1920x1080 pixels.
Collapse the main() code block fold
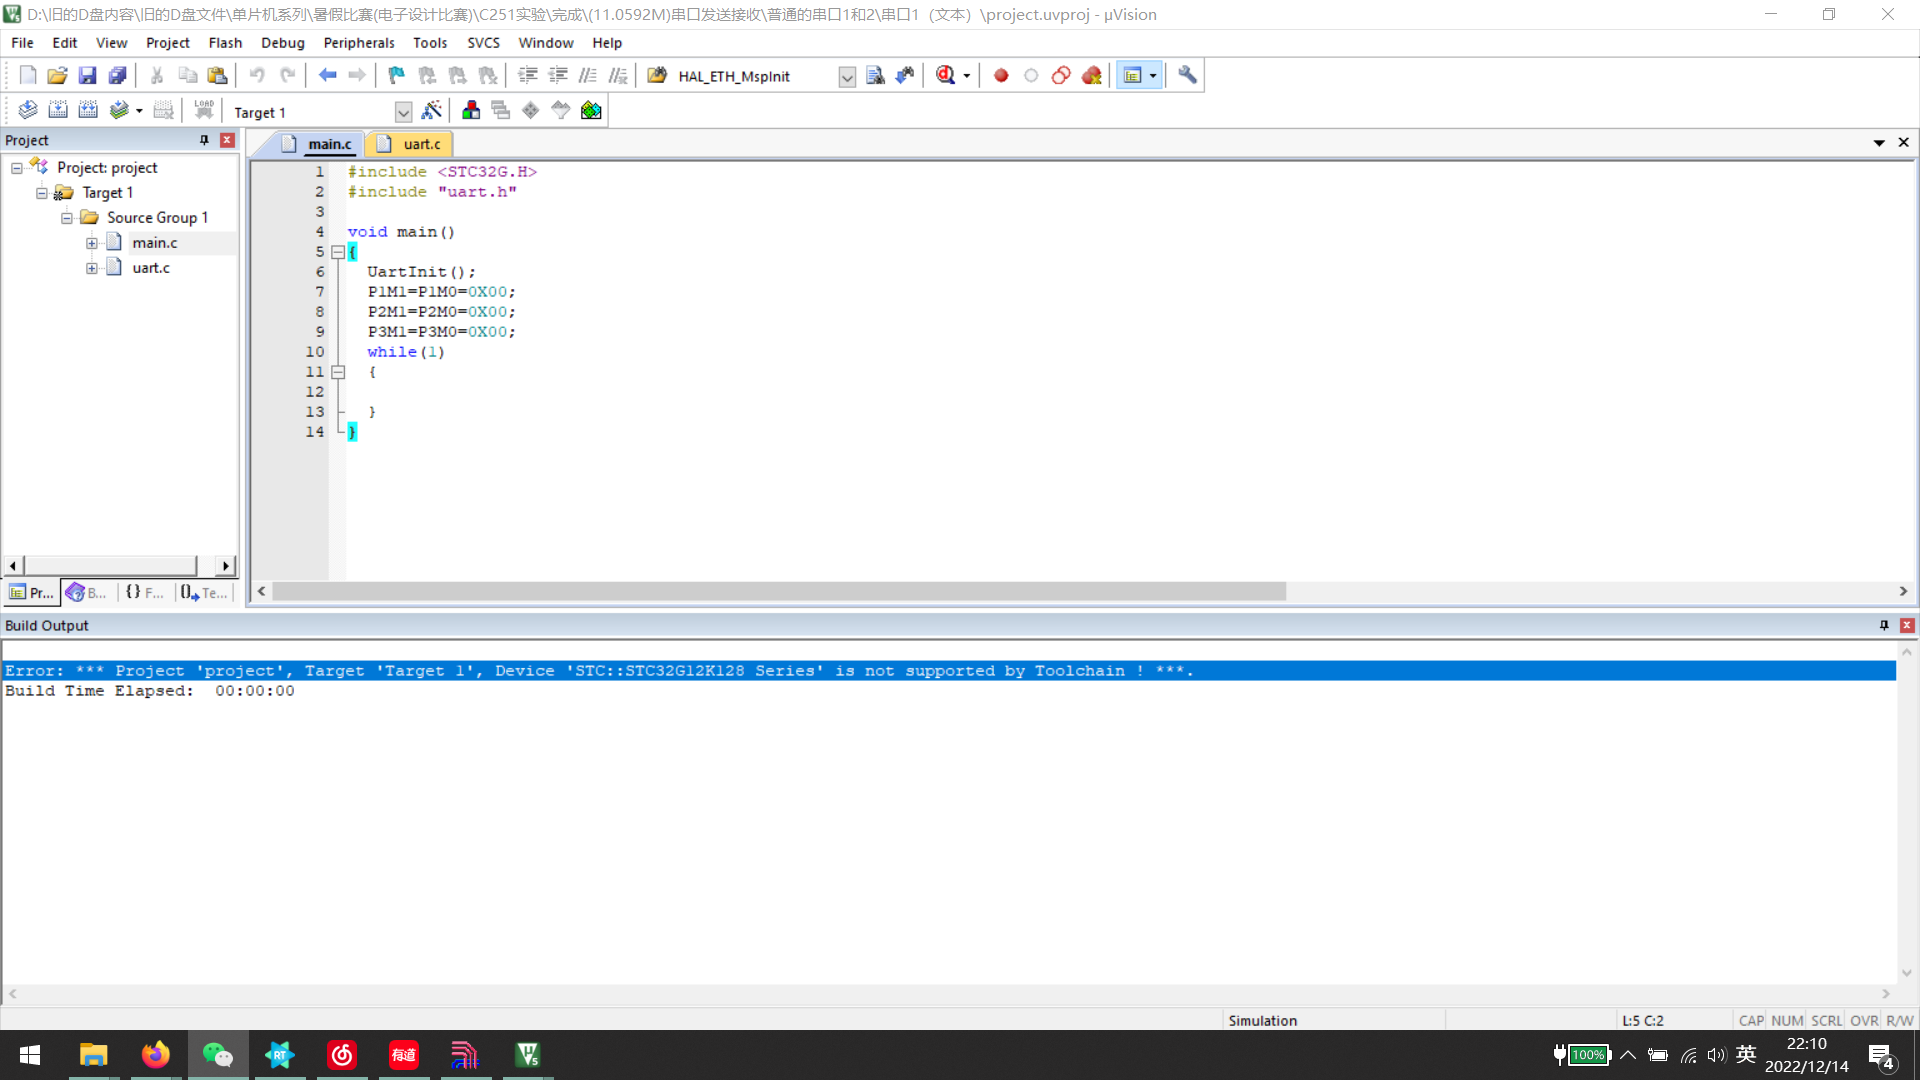pyautogui.click(x=338, y=252)
